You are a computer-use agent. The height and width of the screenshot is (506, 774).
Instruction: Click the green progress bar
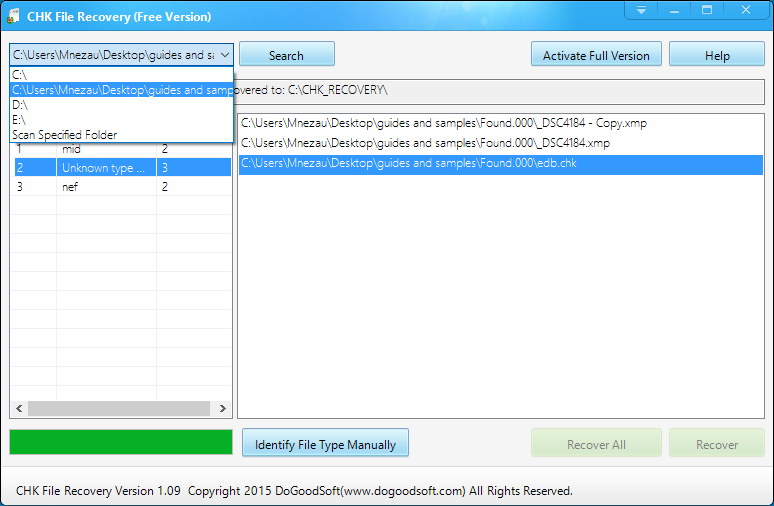(121, 442)
